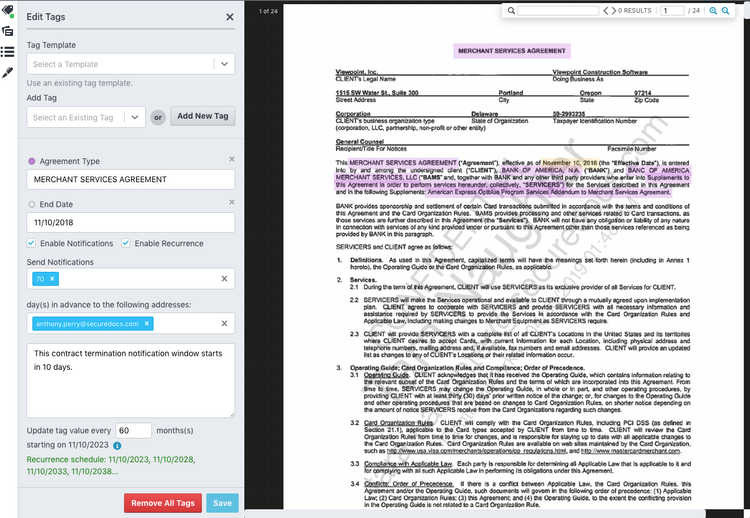Open the Select an Existing Tag dropdown
Screen dimensions: 750x518
coord(86,117)
